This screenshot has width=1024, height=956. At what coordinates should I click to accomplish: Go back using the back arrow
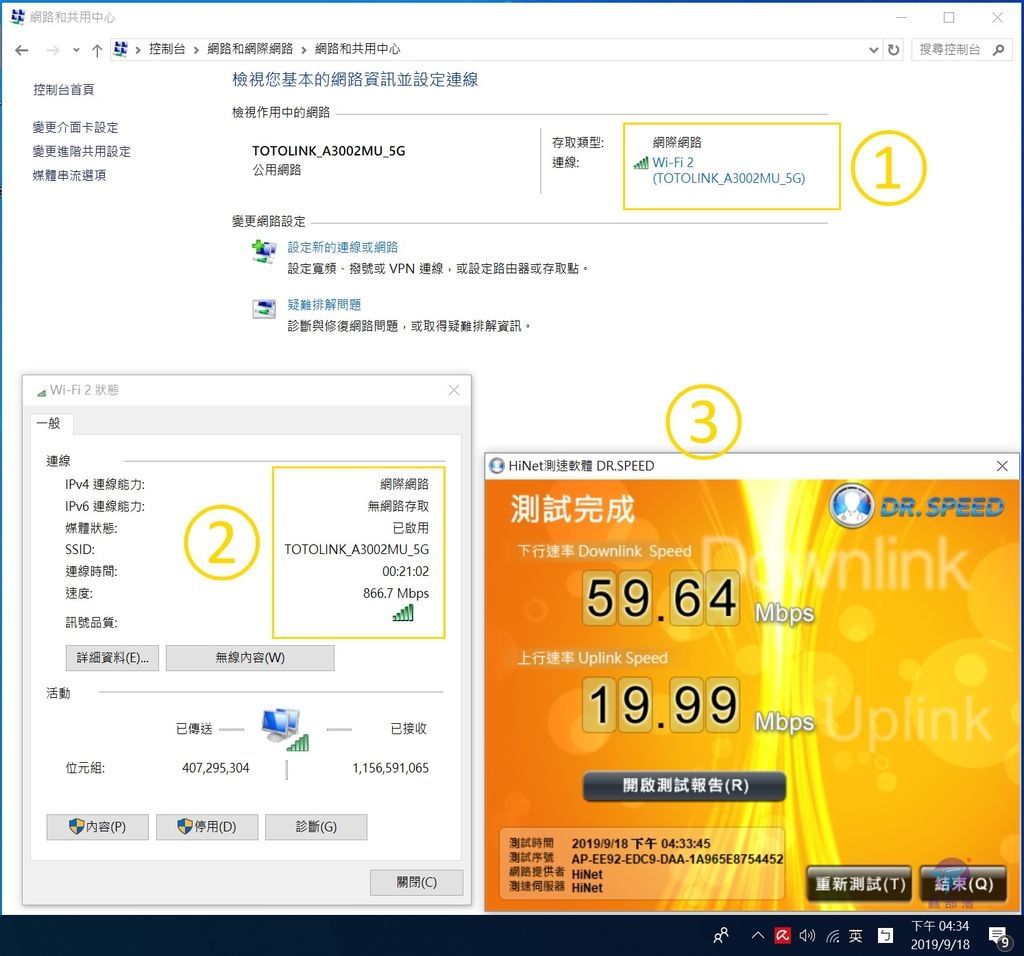(x=22, y=50)
